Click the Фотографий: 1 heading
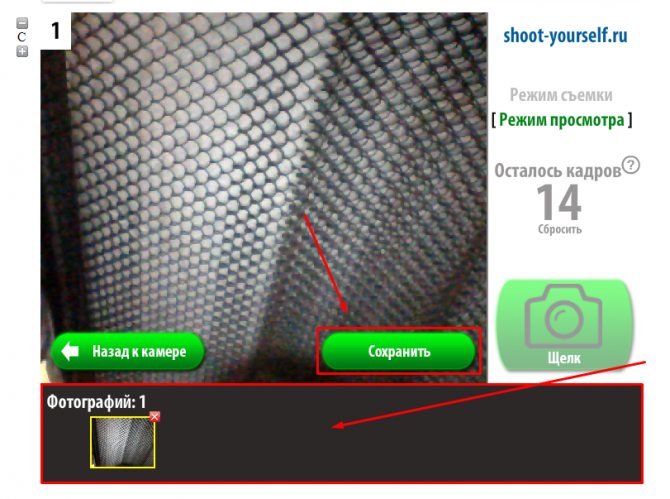 [96, 402]
